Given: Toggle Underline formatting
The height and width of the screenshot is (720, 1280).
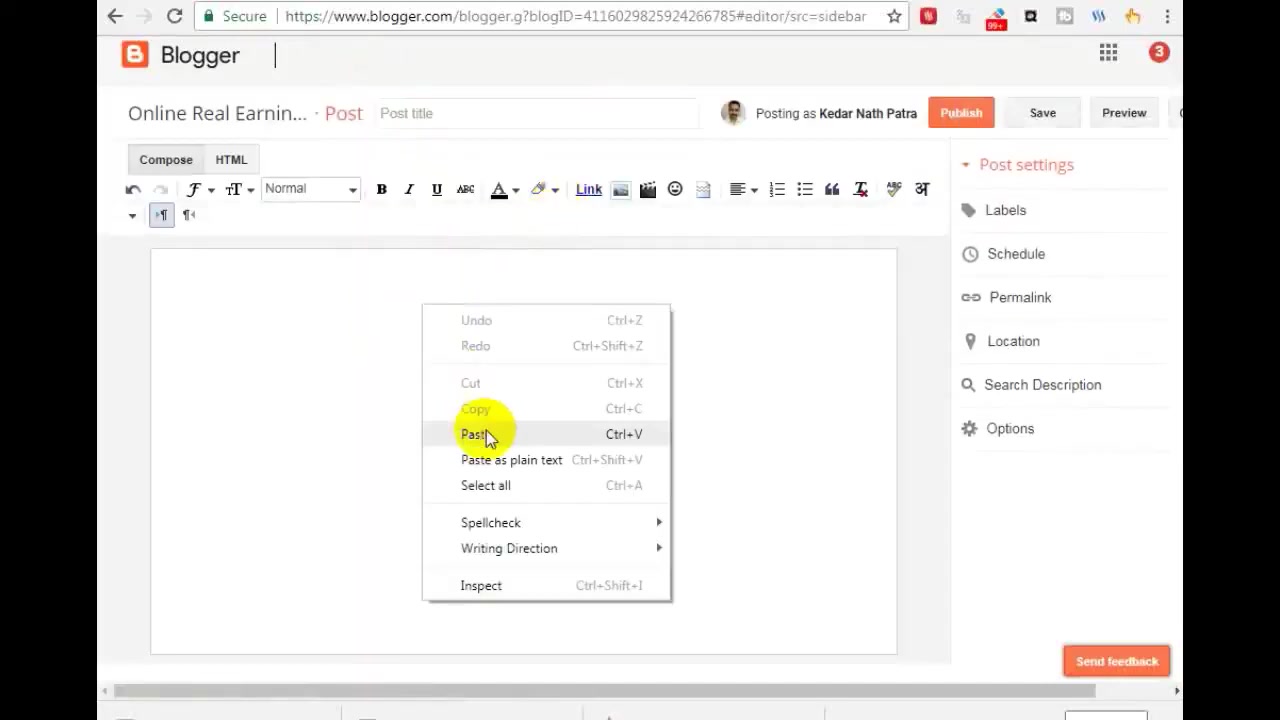Looking at the screenshot, I should click(436, 189).
